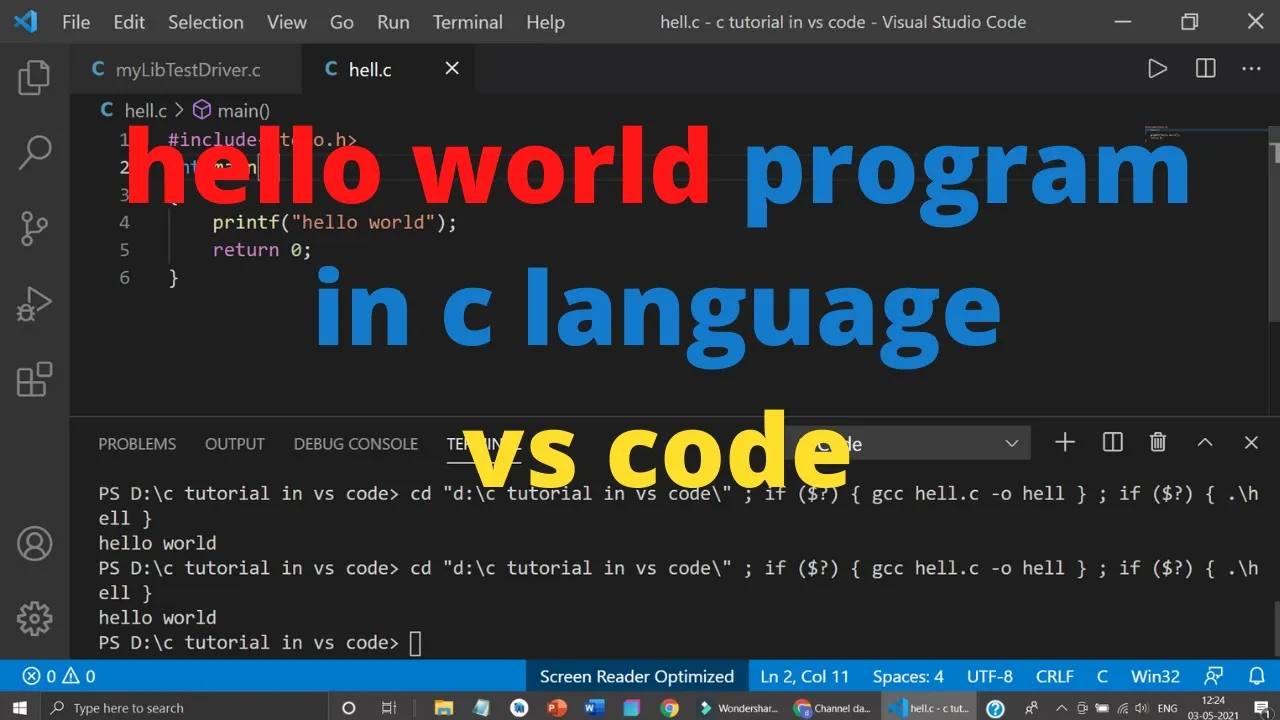The width and height of the screenshot is (1280, 720).
Task: Open Manage gear settings icon
Action: (34, 618)
